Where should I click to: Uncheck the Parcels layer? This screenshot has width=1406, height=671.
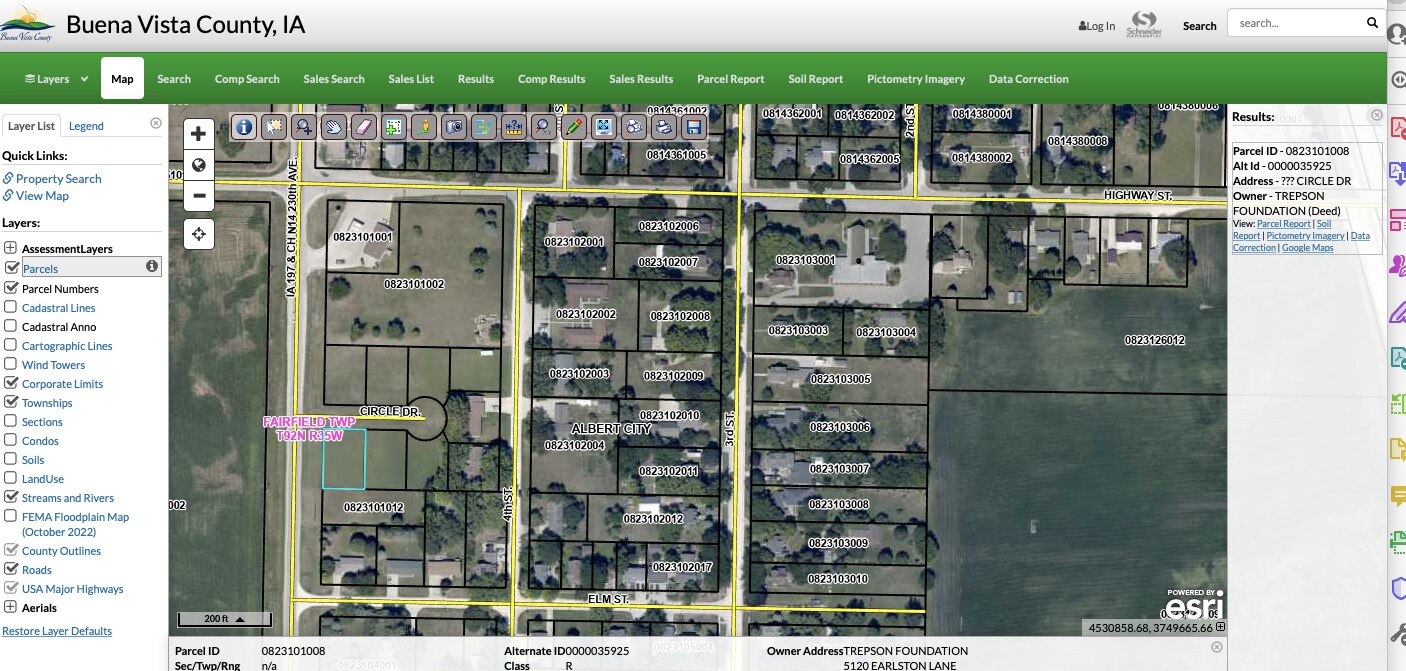coord(12,269)
